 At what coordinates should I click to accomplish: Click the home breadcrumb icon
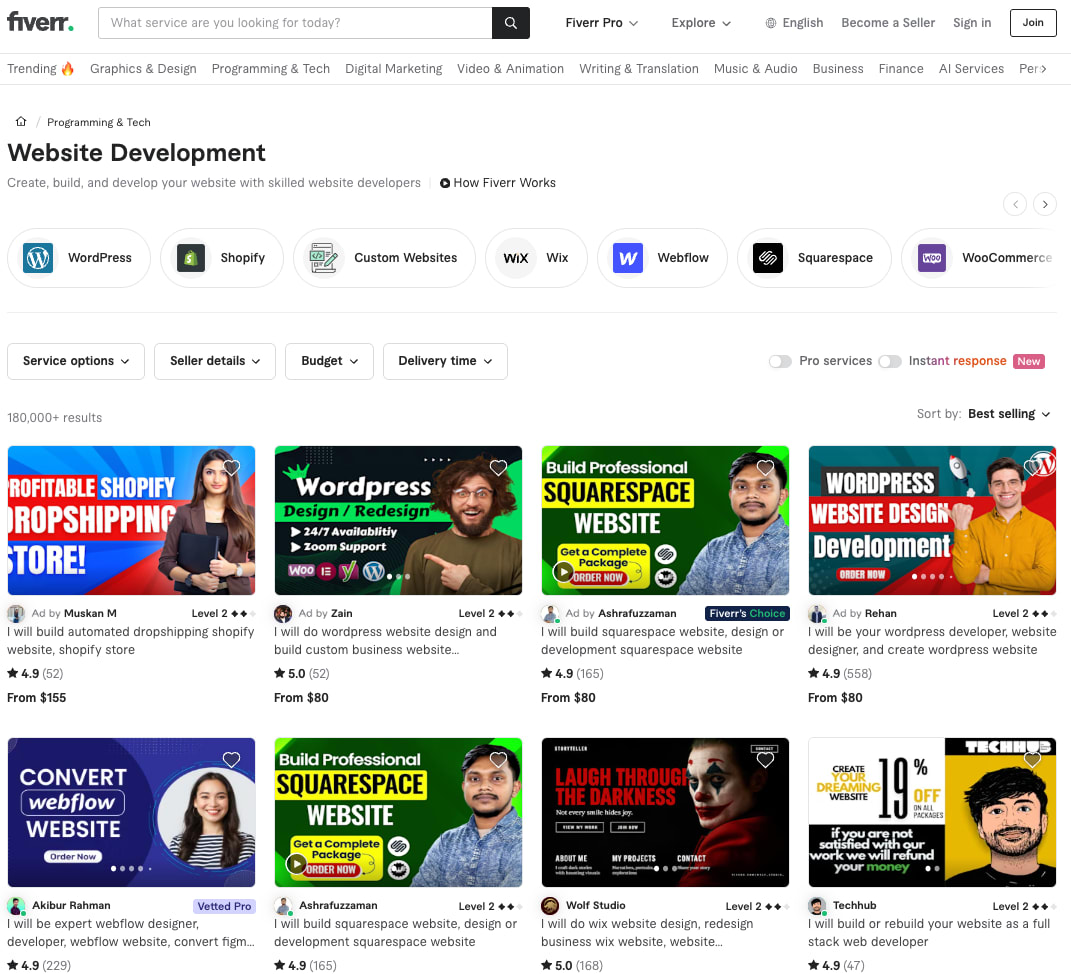21,122
